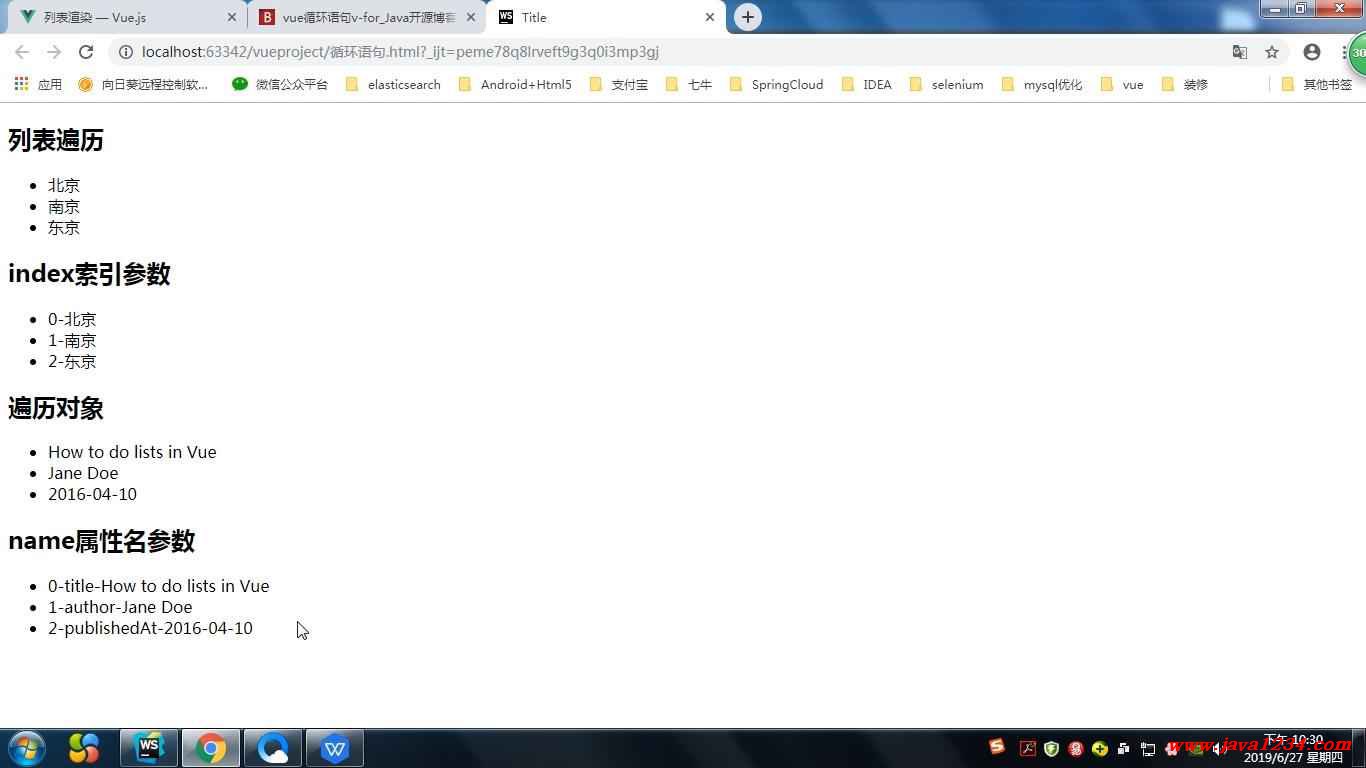Image resolution: width=1366 pixels, height=768 pixels.
Task: Open the blue bird taskbar app
Action: [x=273, y=748]
